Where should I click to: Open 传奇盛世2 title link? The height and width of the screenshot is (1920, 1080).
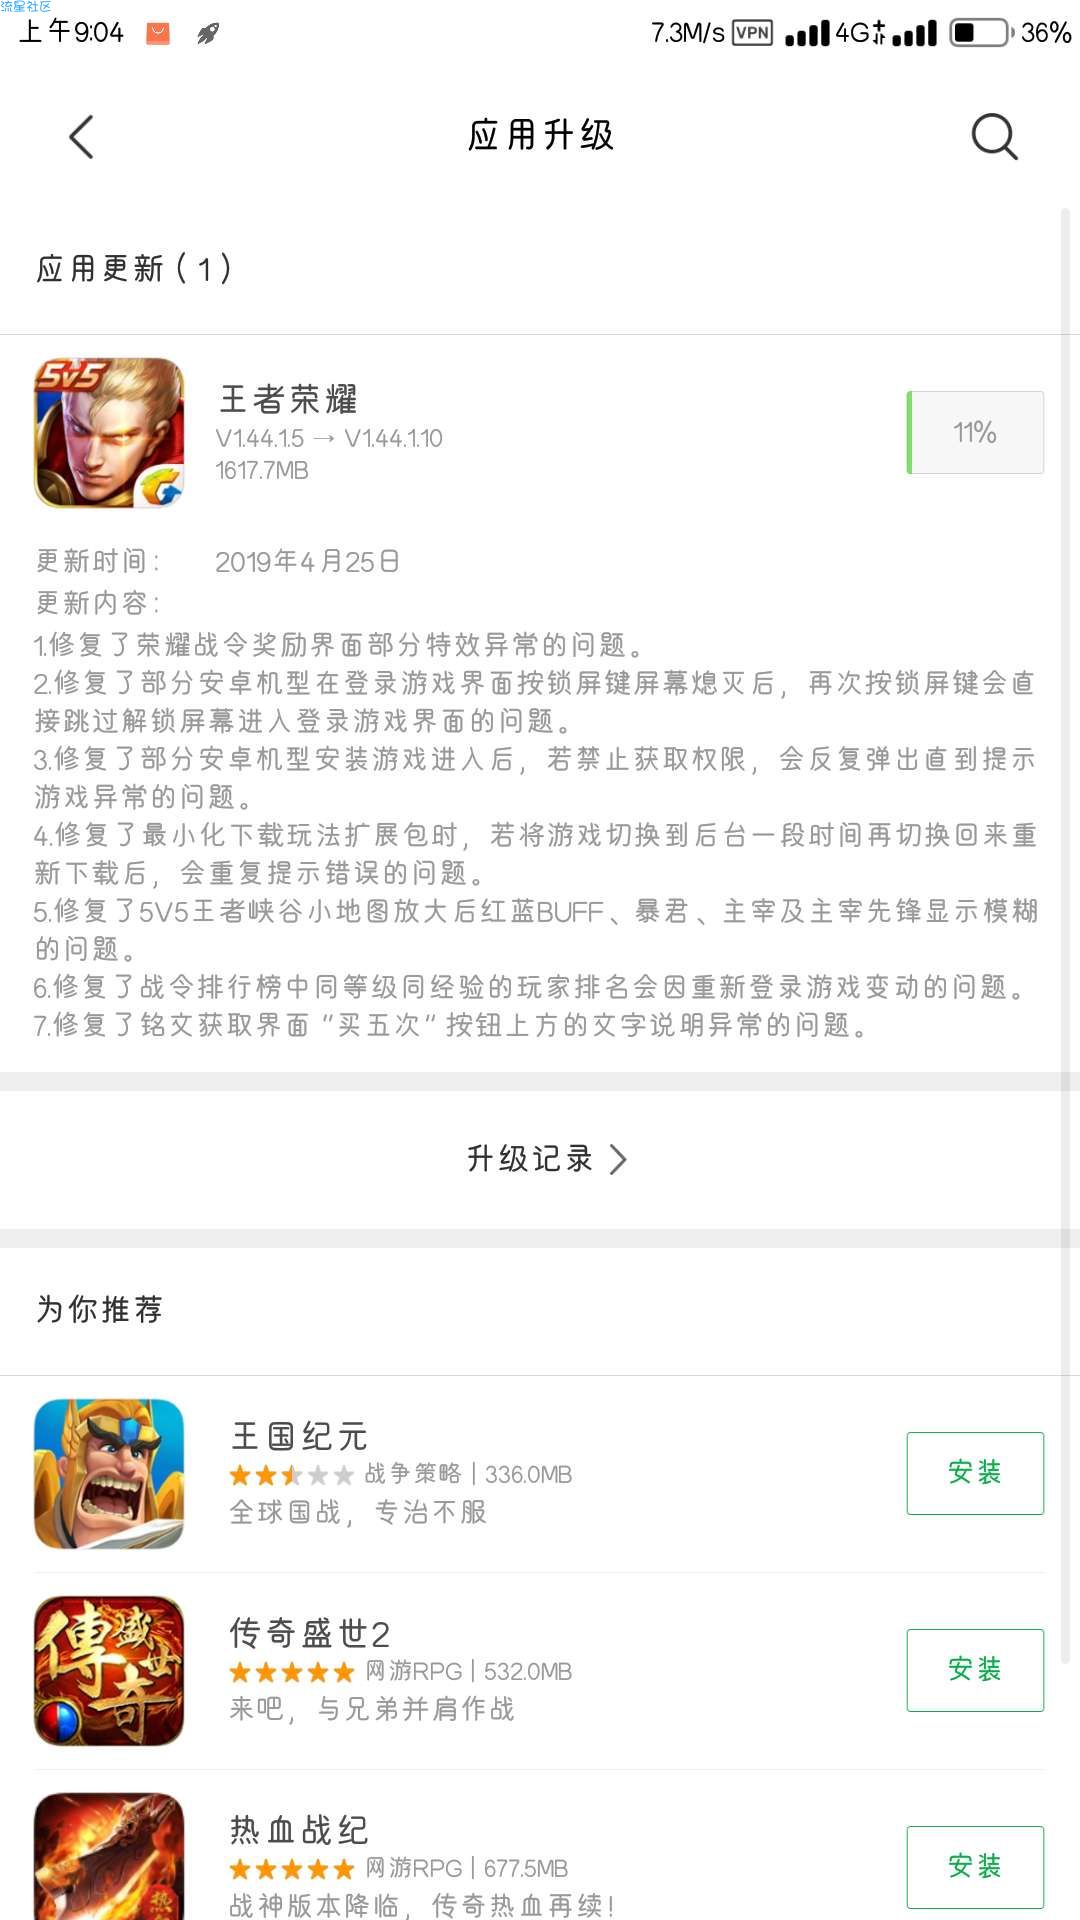[x=310, y=1634]
